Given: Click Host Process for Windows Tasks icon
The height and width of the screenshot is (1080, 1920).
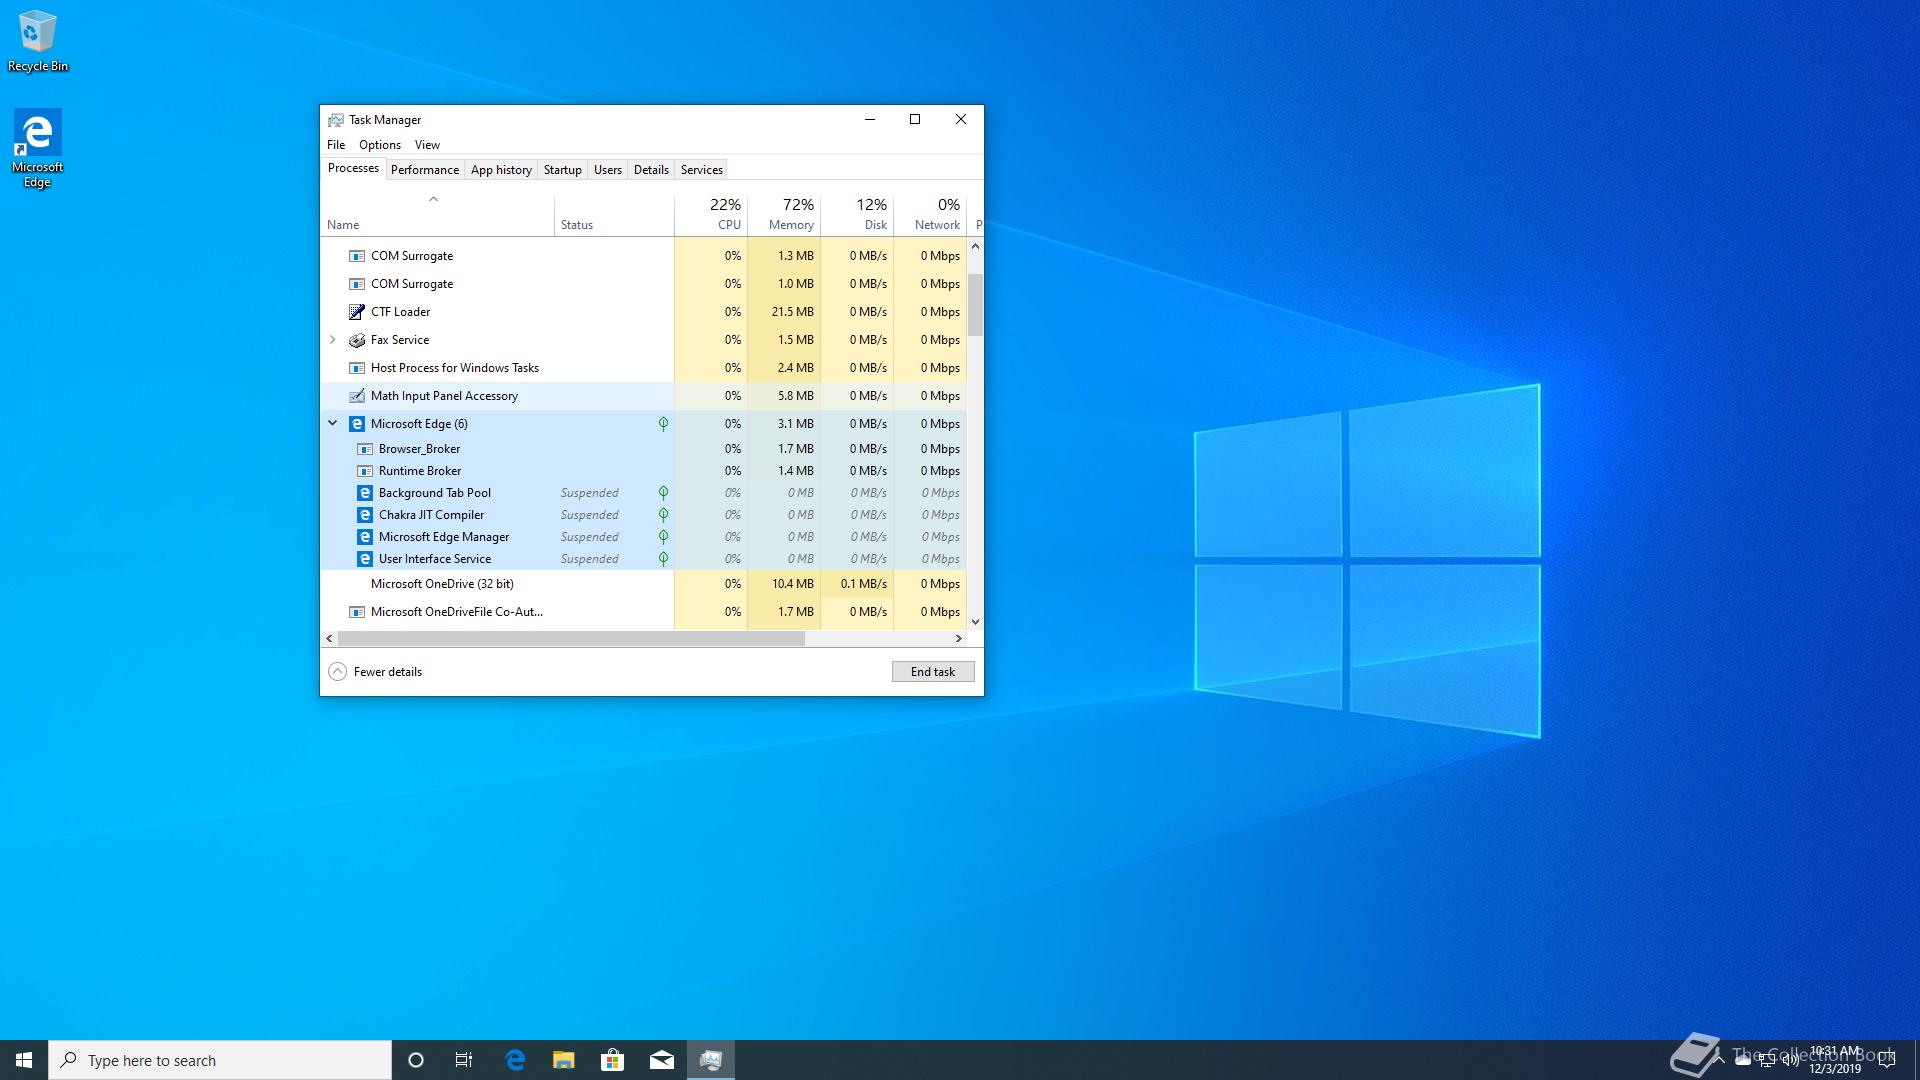Looking at the screenshot, I should (357, 368).
